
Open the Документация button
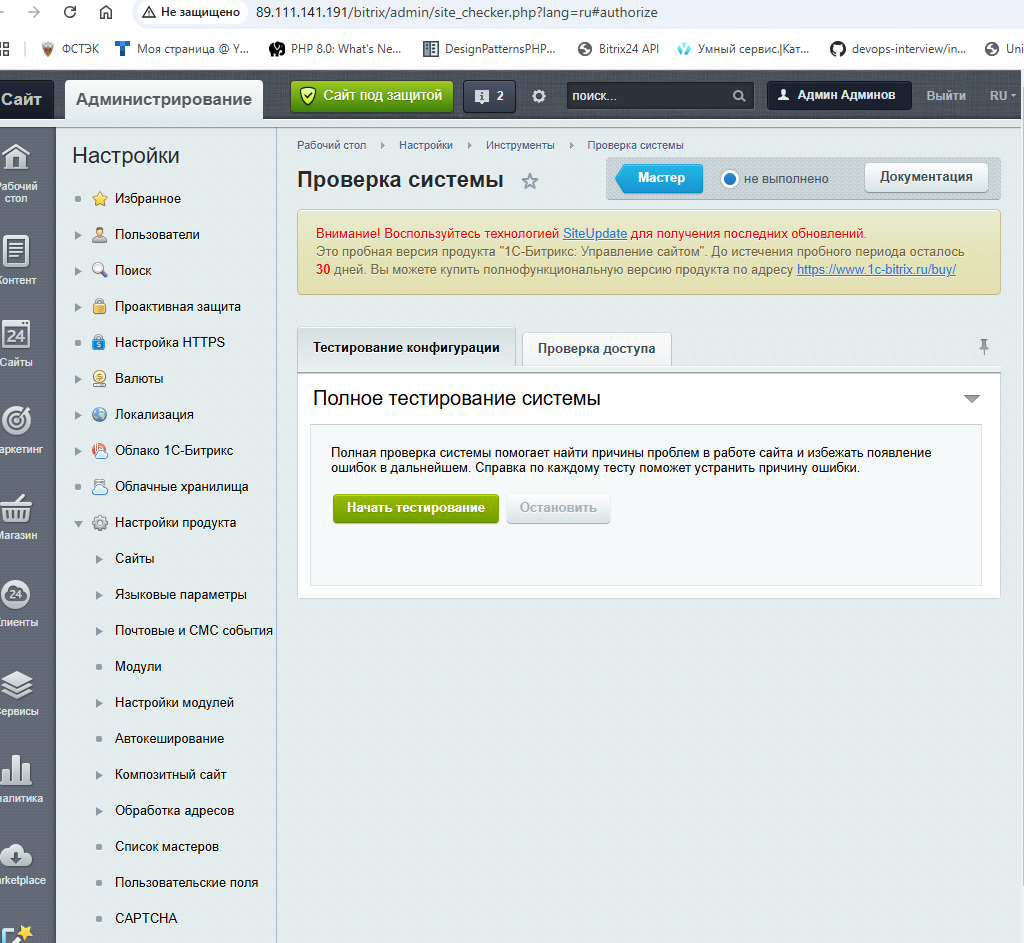click(x=926, y=177)
